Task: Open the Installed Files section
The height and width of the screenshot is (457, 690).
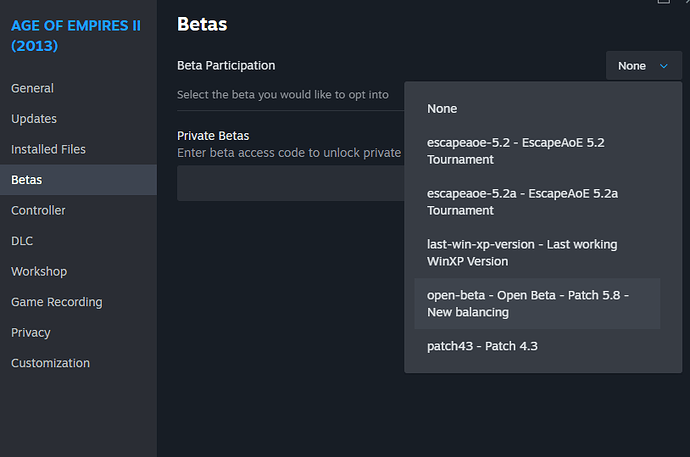Action: [x=78, y=150]
